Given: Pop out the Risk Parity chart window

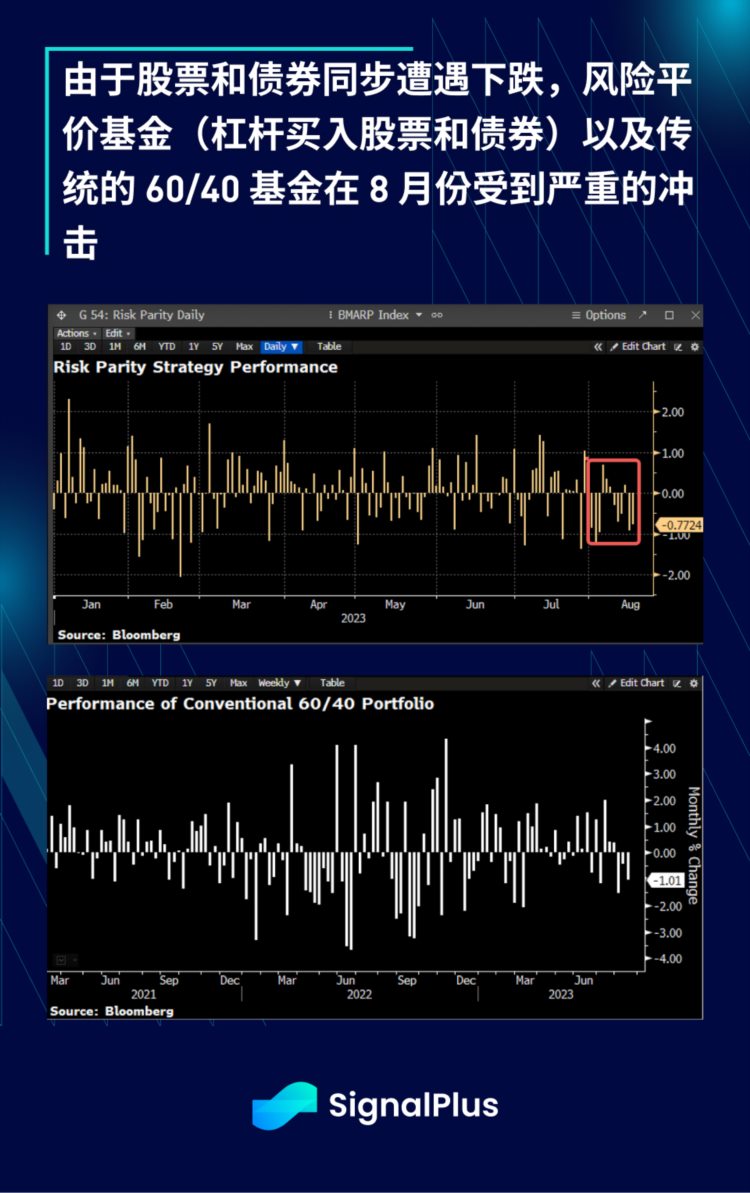Looking at the screenshot, I should point(643,315).
